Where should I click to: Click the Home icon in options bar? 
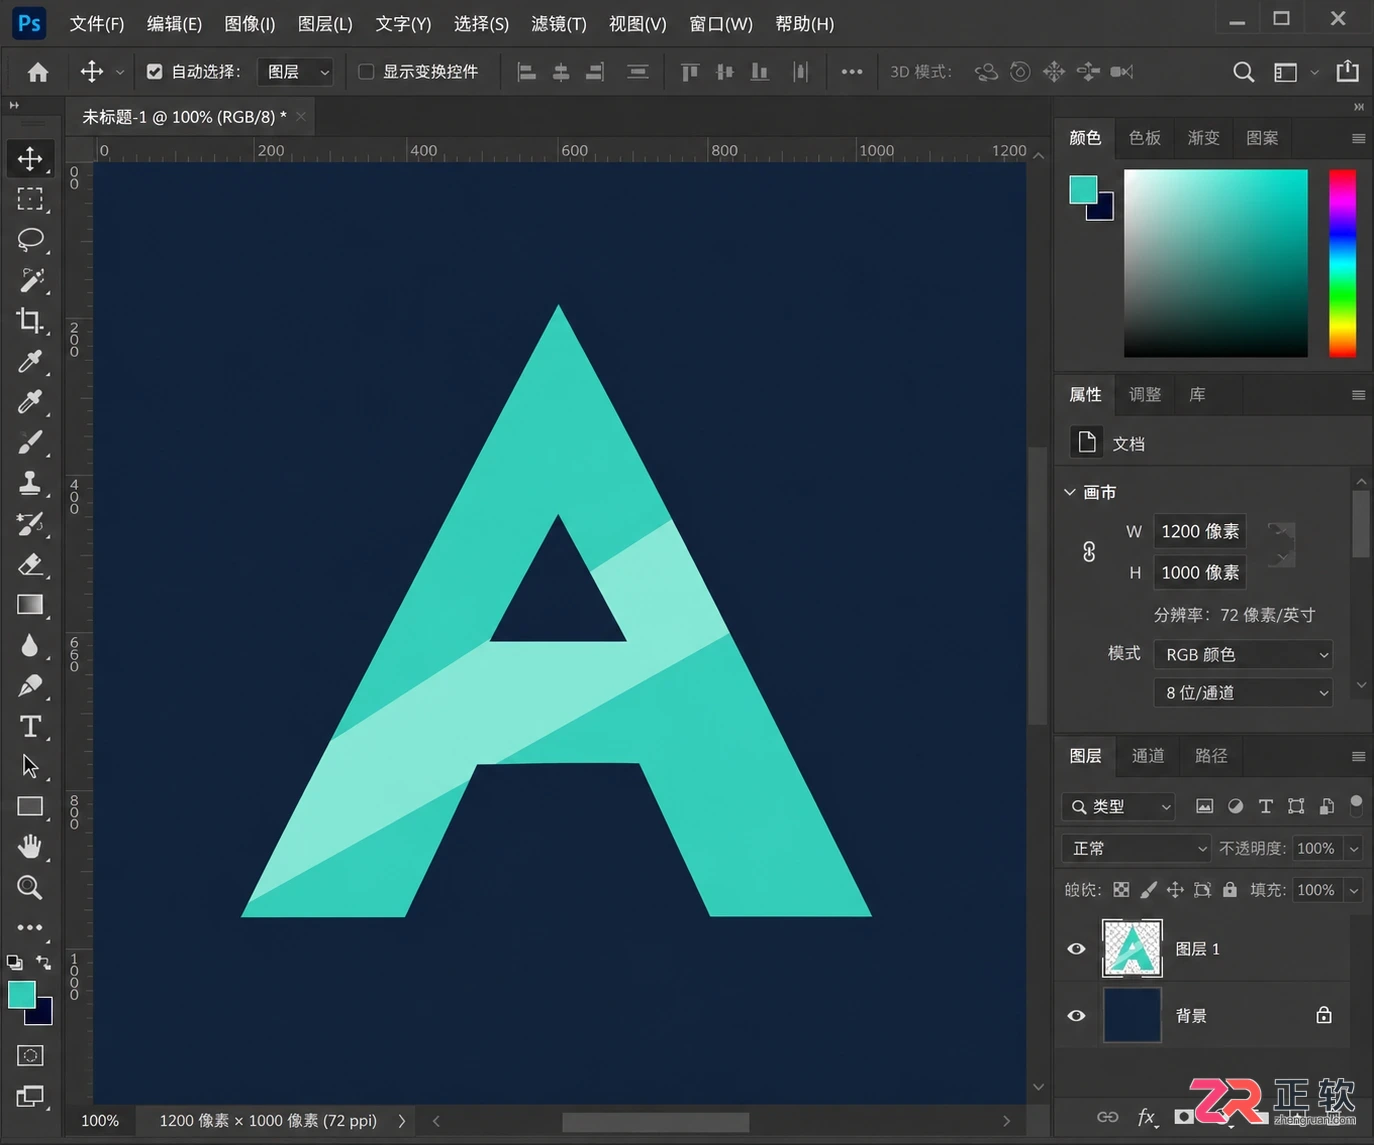coord(38,72)
